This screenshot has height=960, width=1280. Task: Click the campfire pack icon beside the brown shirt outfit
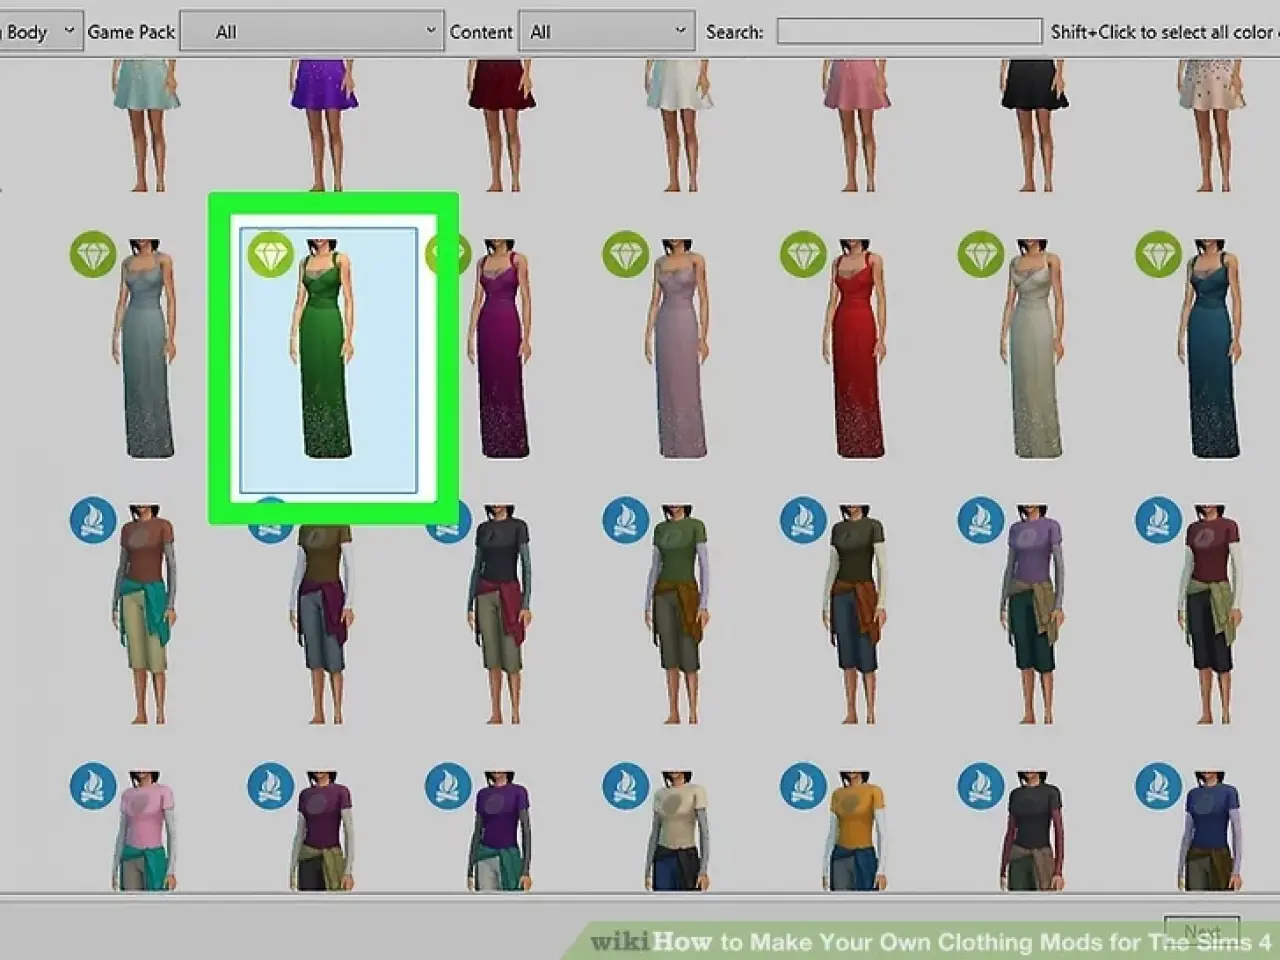pyautogui.click(x=93, y=521)
